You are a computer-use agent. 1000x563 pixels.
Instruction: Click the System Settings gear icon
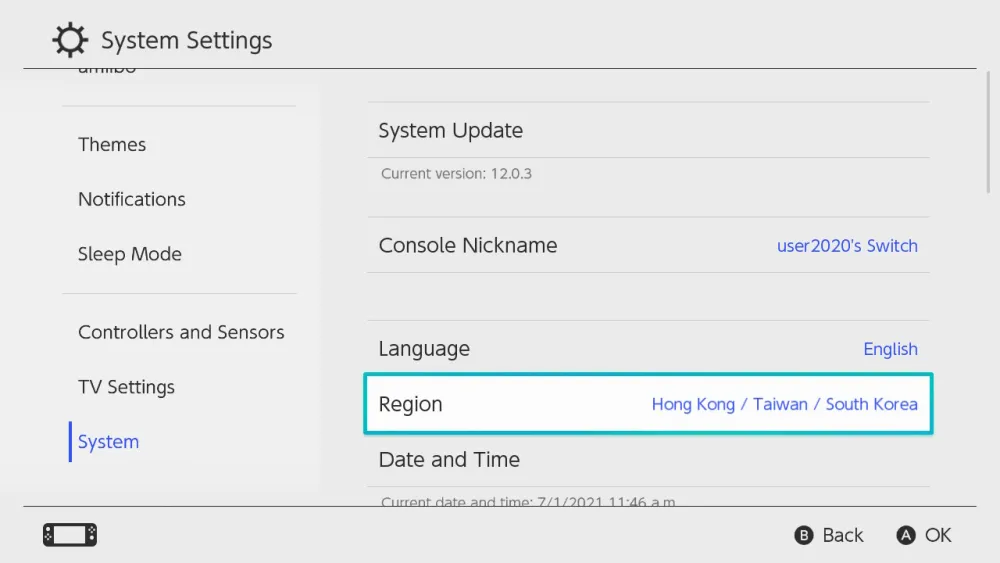(x=70, y=41)
